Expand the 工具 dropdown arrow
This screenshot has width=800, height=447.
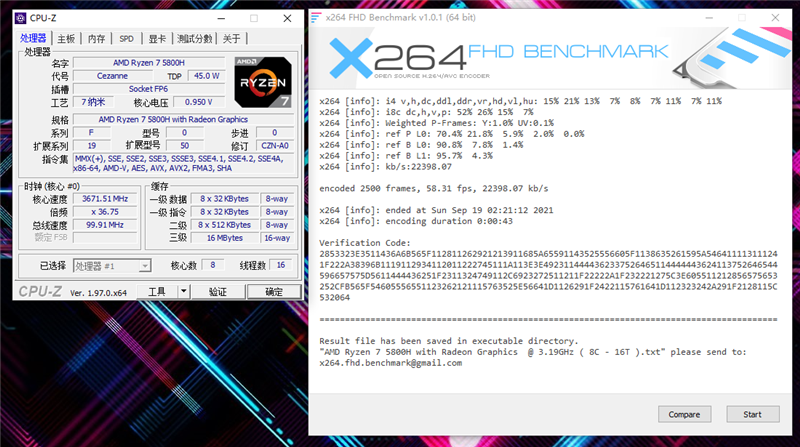(183, 292)
